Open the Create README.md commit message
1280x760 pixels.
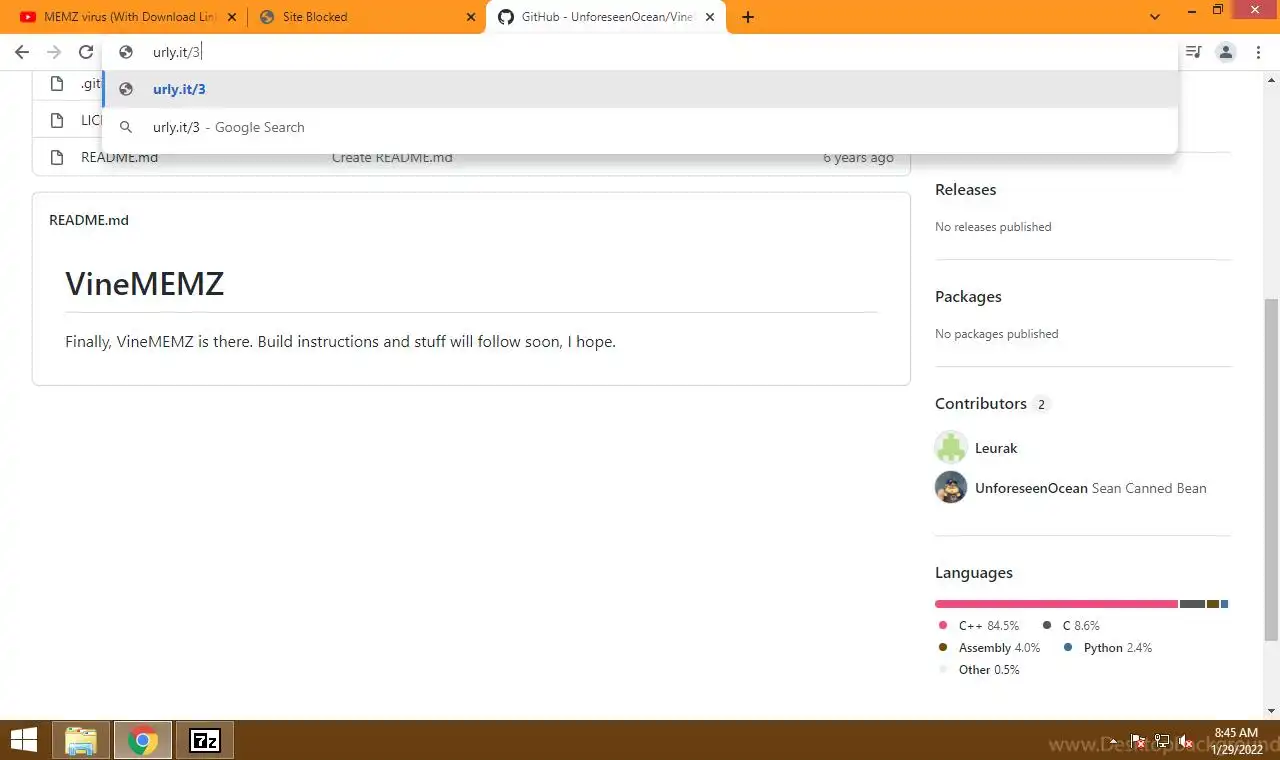click(392, 157)
